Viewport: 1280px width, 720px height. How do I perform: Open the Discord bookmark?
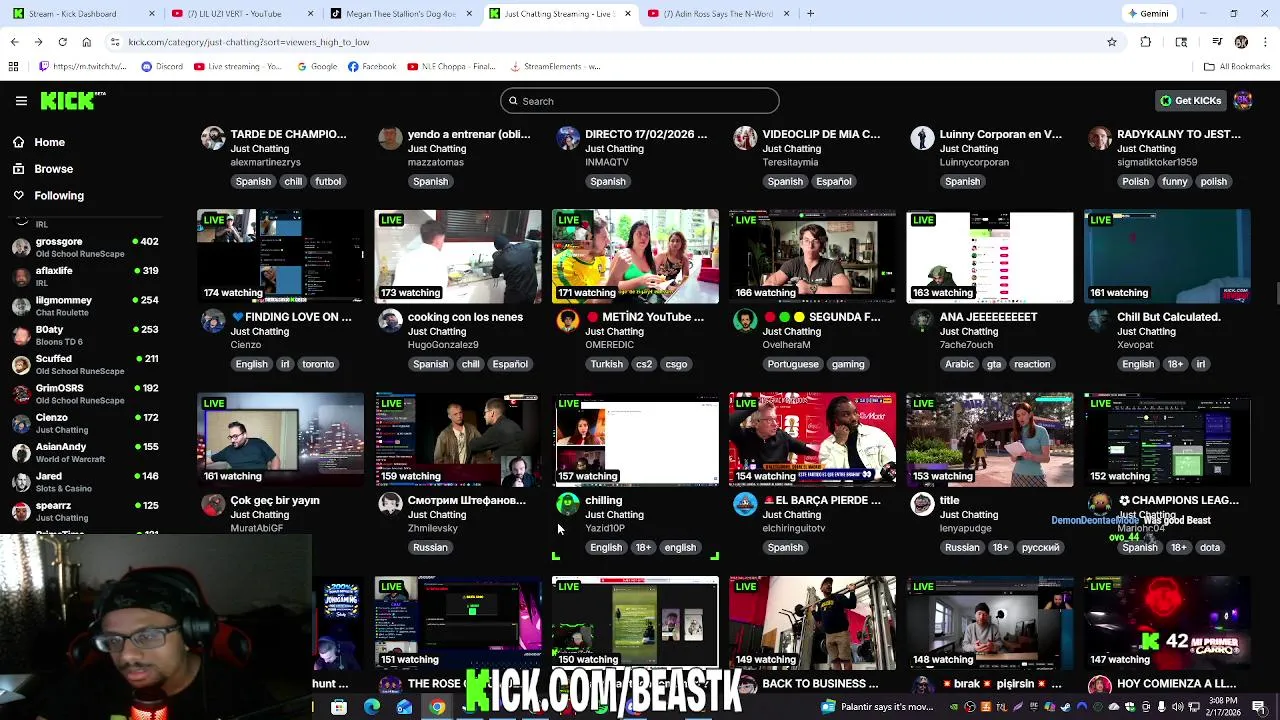click(x=162, y=67)
